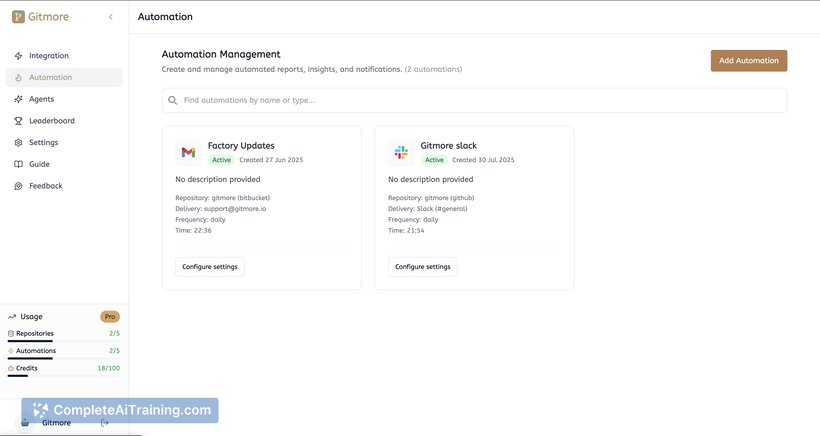Click the Pro plan badge

coord(110,317)
